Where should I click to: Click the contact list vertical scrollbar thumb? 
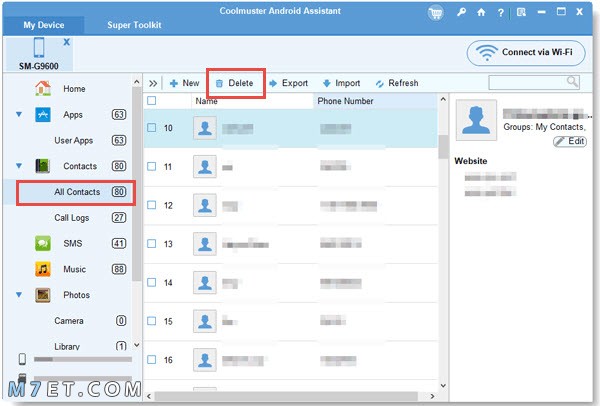pos(443,147)
